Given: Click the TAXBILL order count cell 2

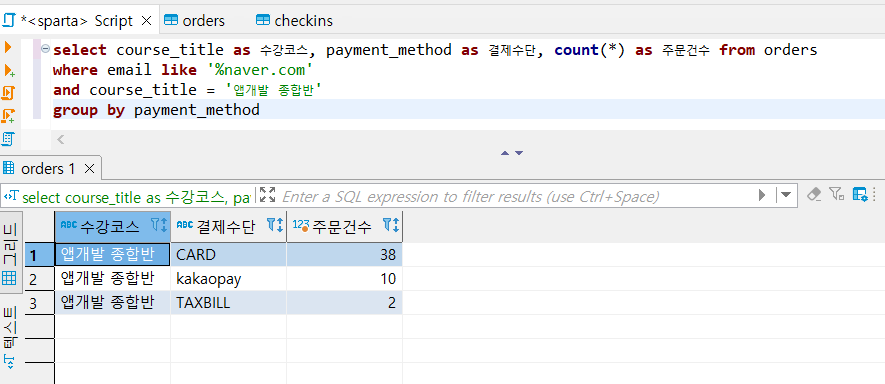Looking at the screenshot, I should [x=344, y=303].
